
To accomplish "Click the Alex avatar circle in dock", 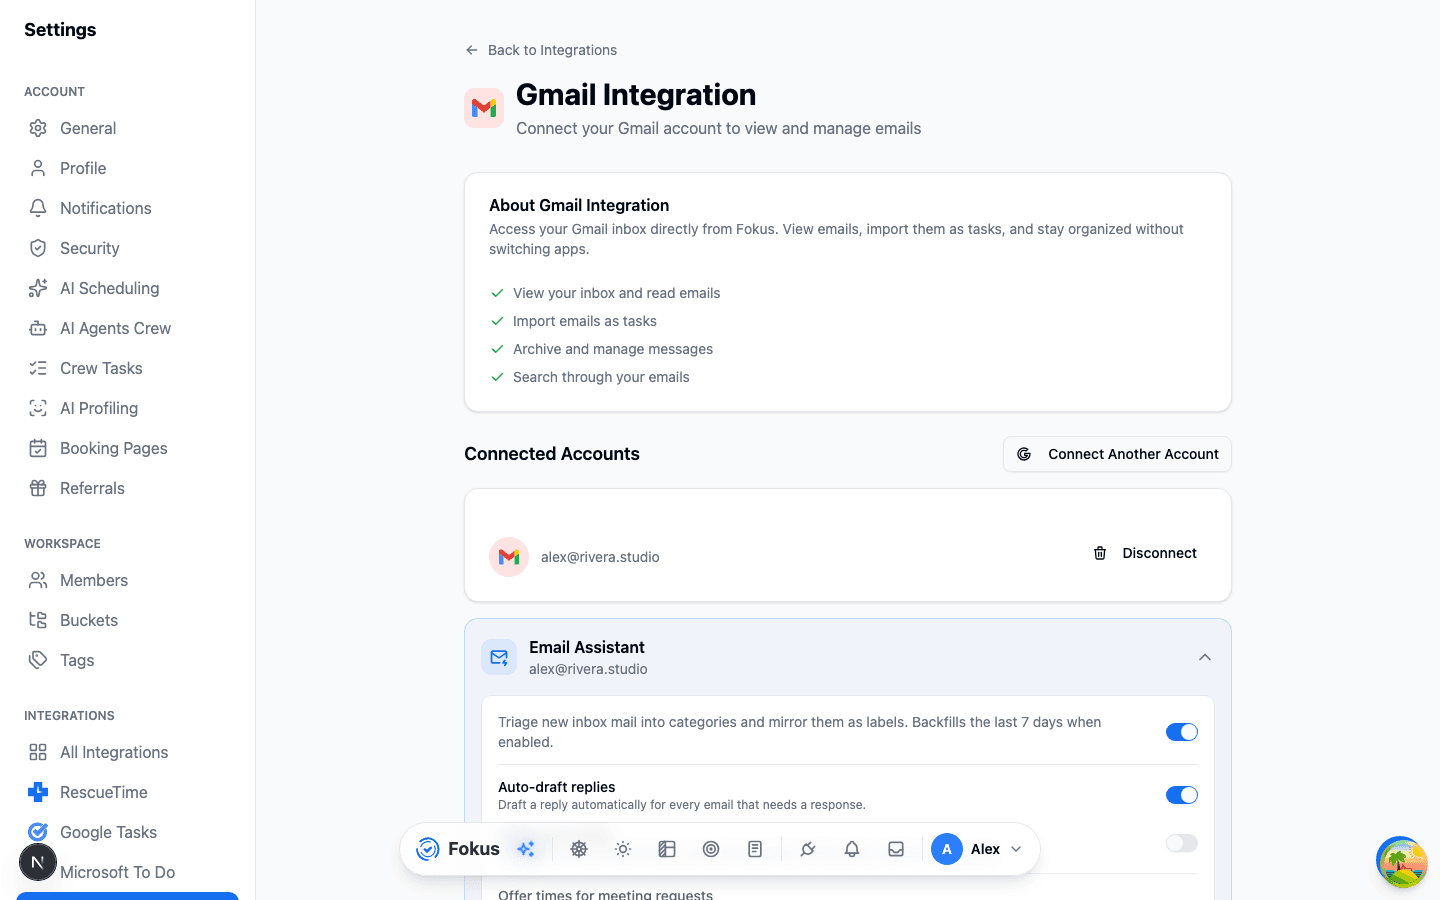I will (947, 849).
